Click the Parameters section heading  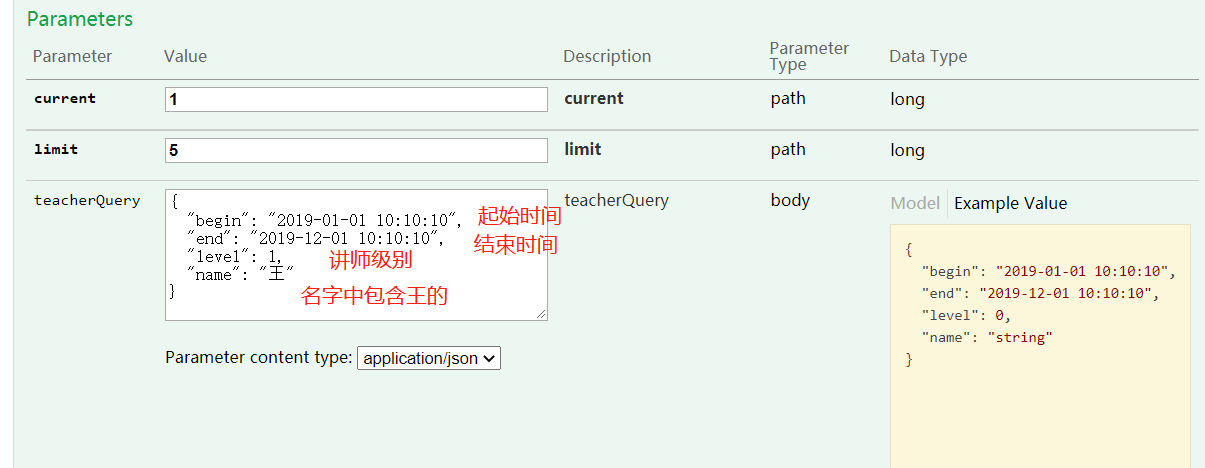pos(80,19)
